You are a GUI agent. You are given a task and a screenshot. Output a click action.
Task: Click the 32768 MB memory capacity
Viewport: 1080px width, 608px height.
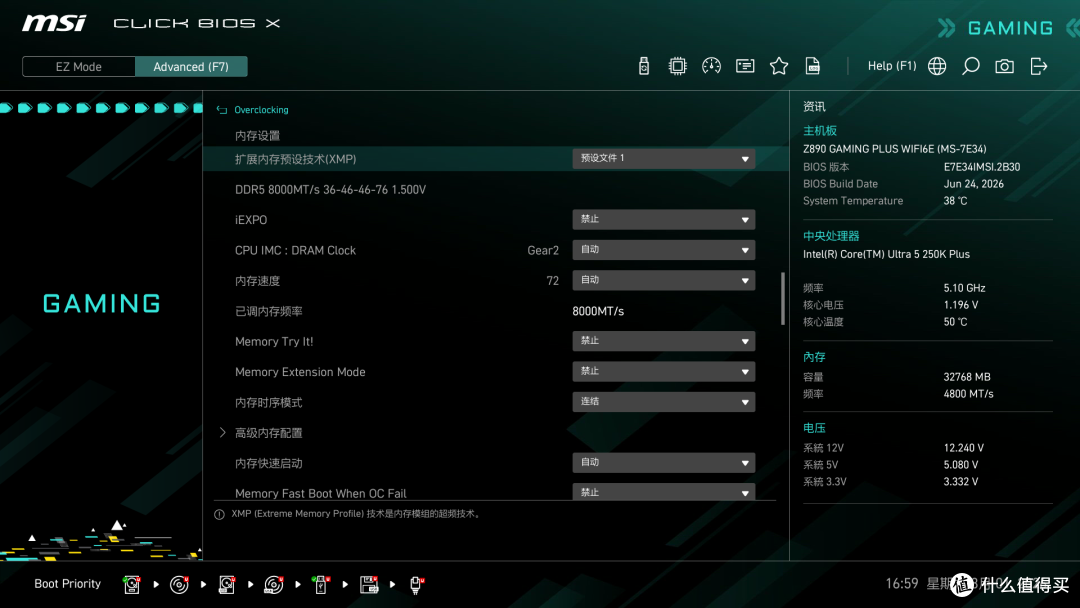coord(967,377)
